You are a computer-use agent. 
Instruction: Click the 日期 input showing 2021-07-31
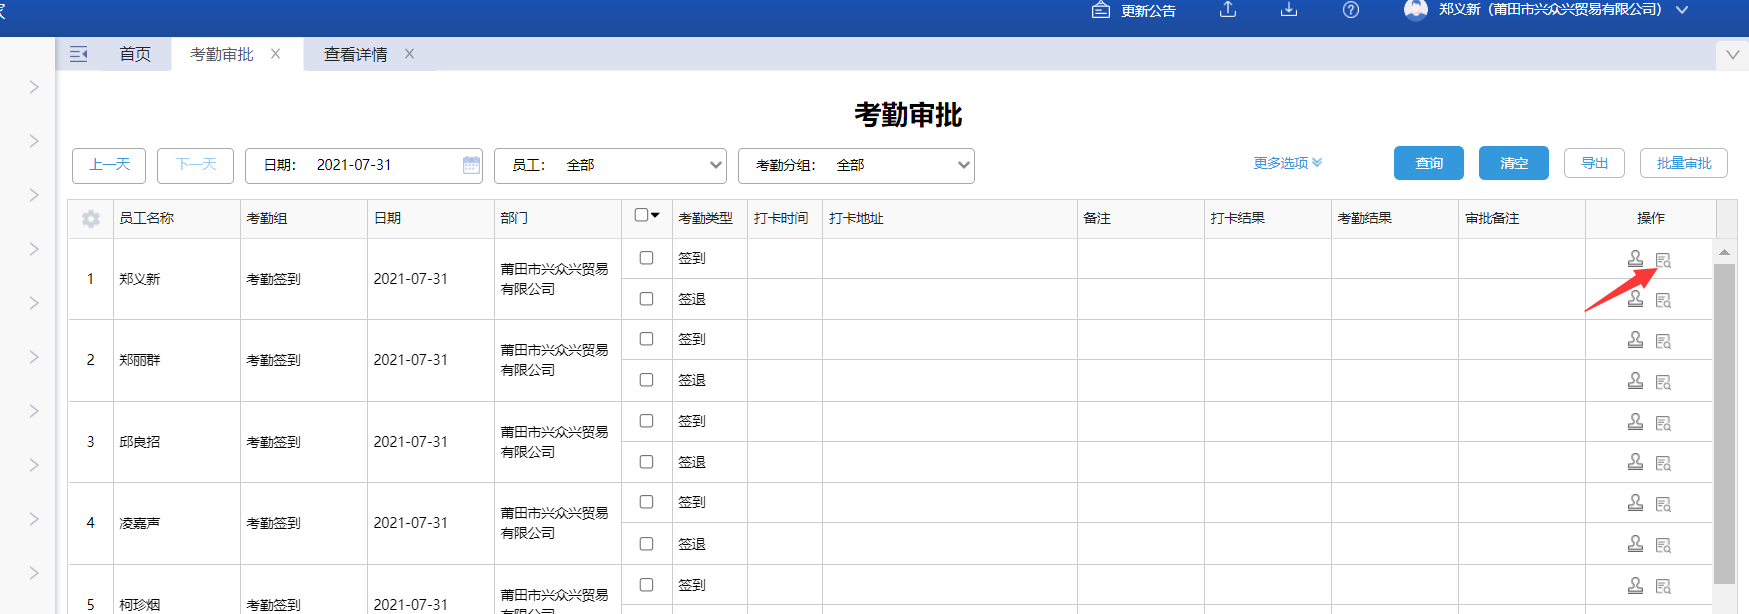[x=364, y=166]
